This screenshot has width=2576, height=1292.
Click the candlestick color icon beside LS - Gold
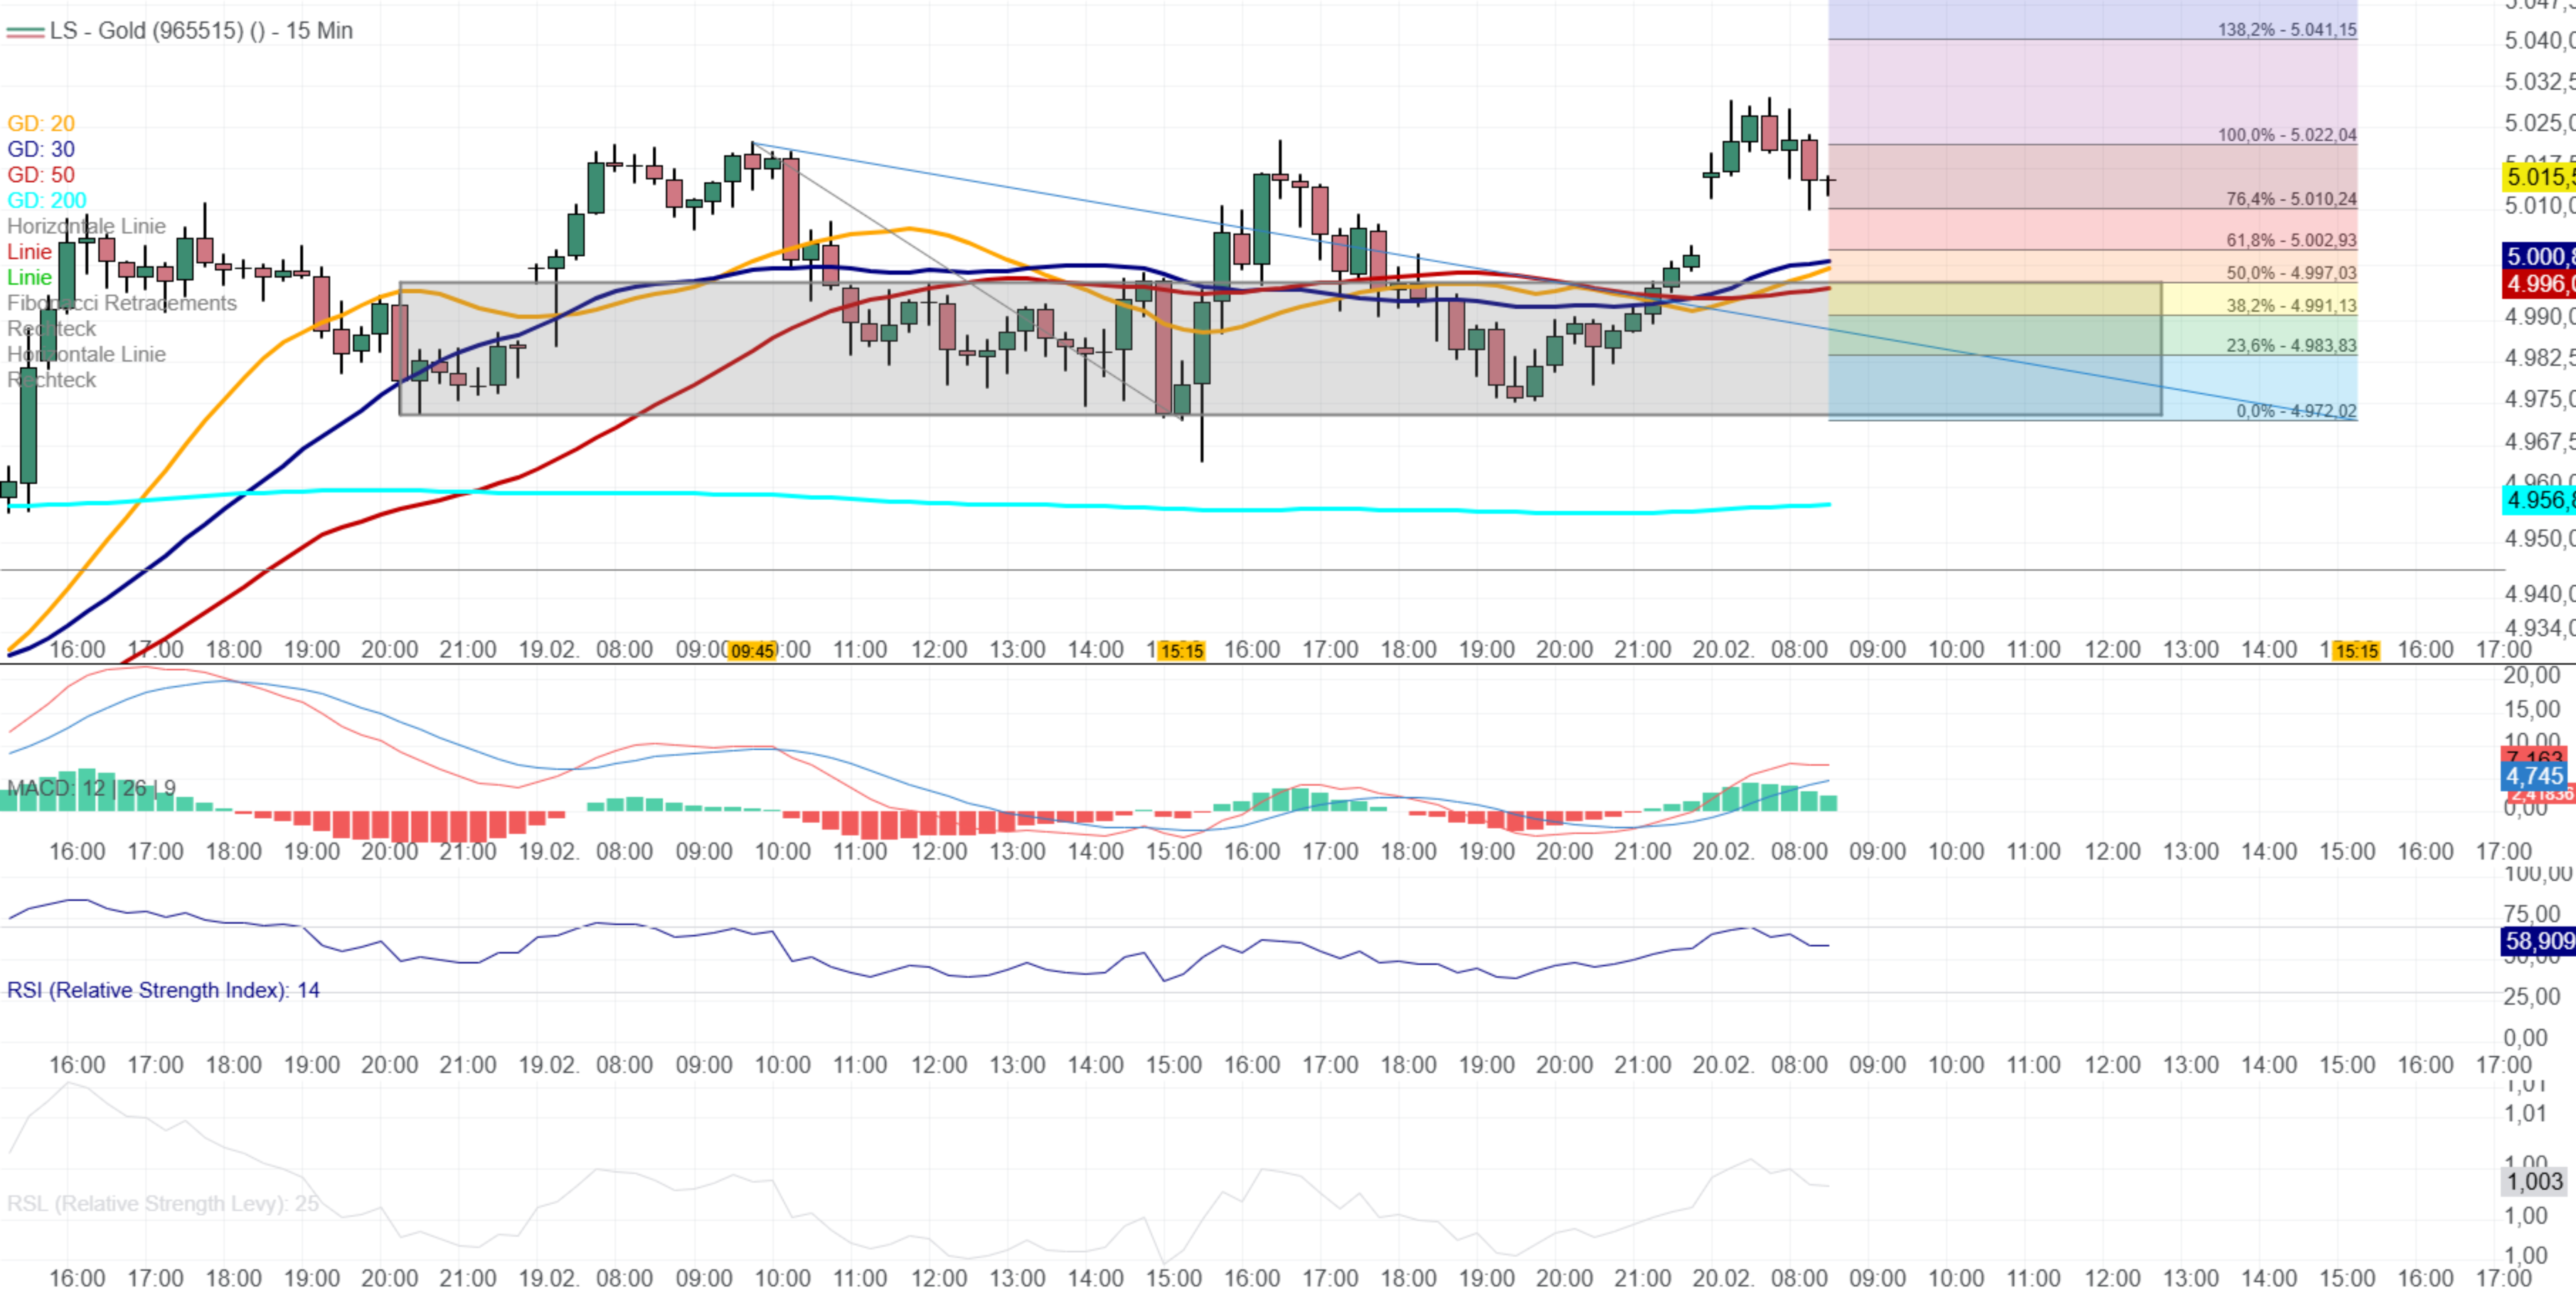25,31
